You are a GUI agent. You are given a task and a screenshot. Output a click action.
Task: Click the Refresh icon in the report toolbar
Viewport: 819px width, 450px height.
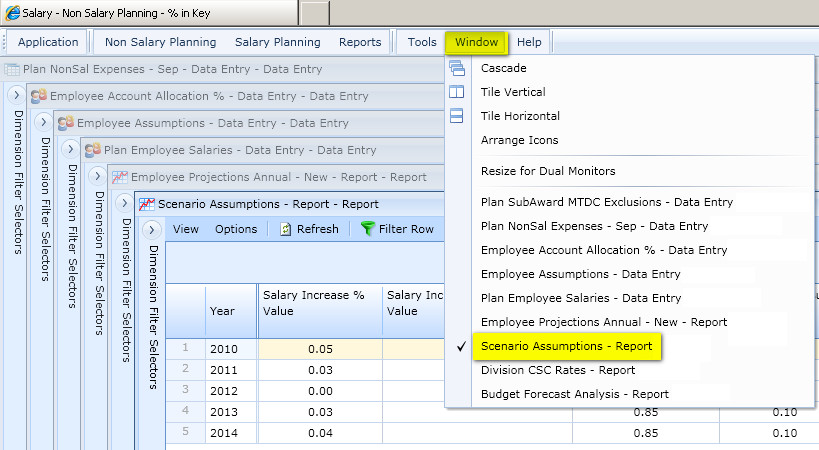click(x=286, y=229)
